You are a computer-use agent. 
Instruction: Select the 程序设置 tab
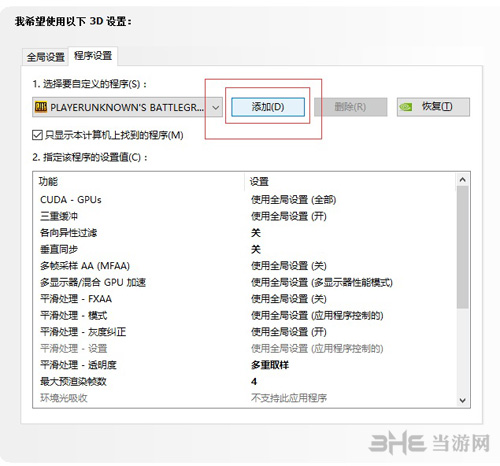[93, 56]
